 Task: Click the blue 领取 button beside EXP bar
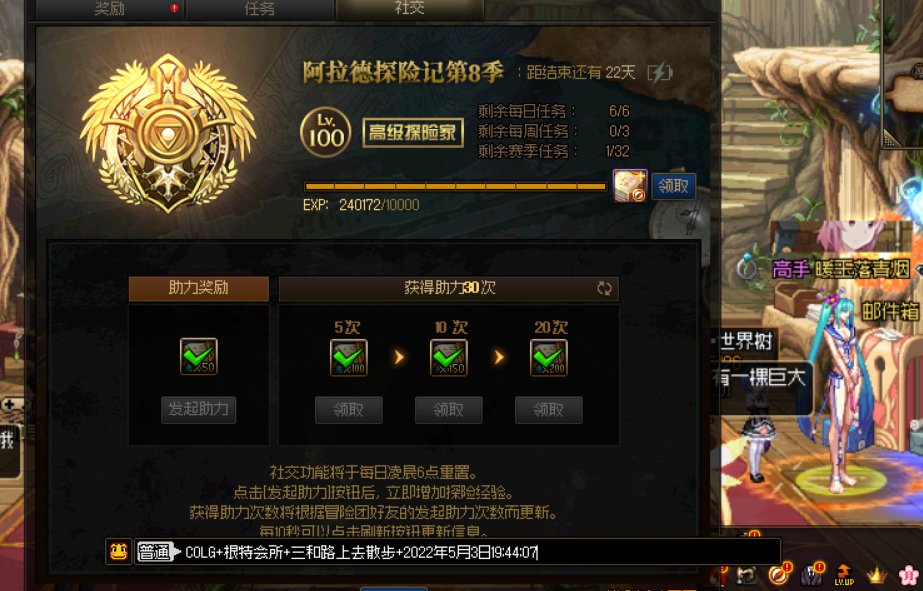tap(673, 186)
